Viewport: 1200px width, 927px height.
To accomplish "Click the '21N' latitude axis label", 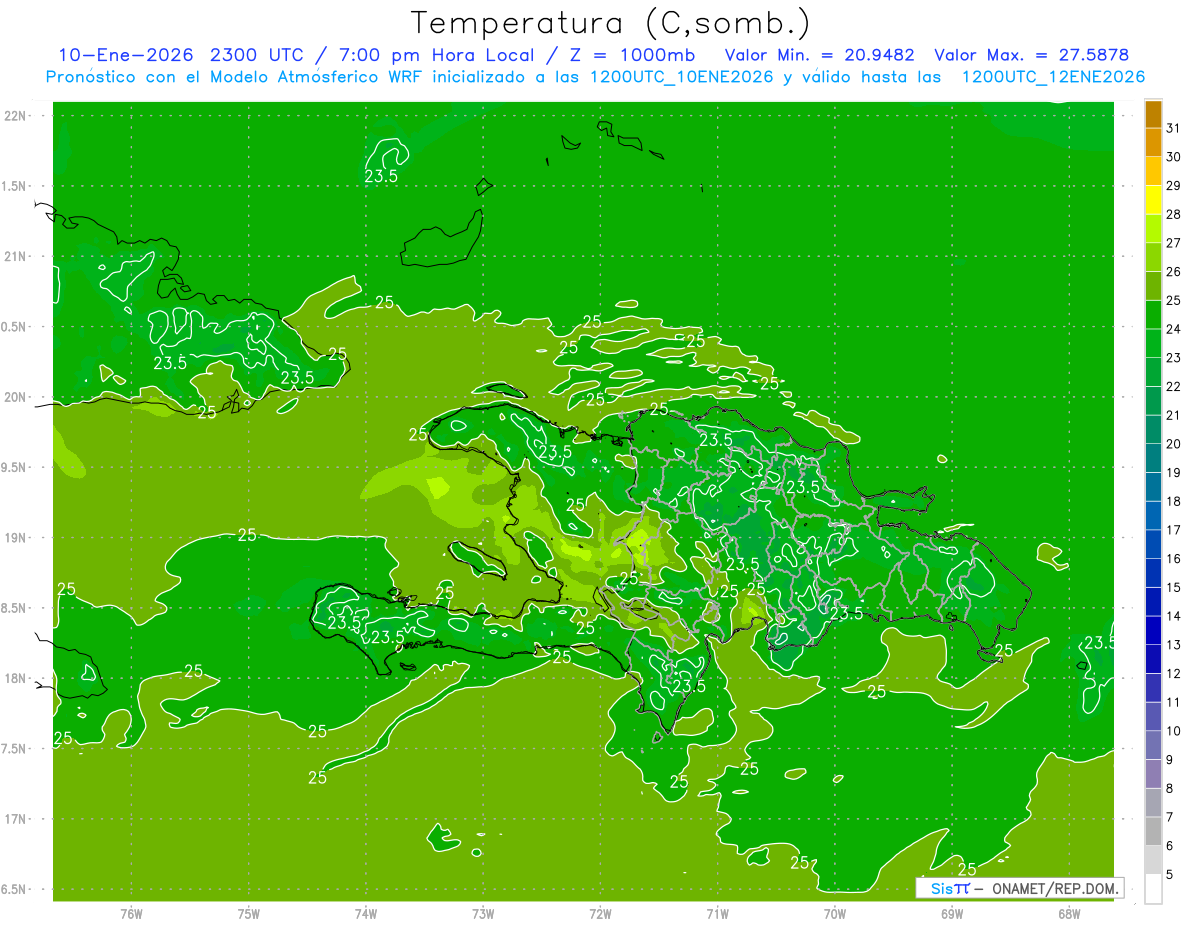I will click(16, 257).
